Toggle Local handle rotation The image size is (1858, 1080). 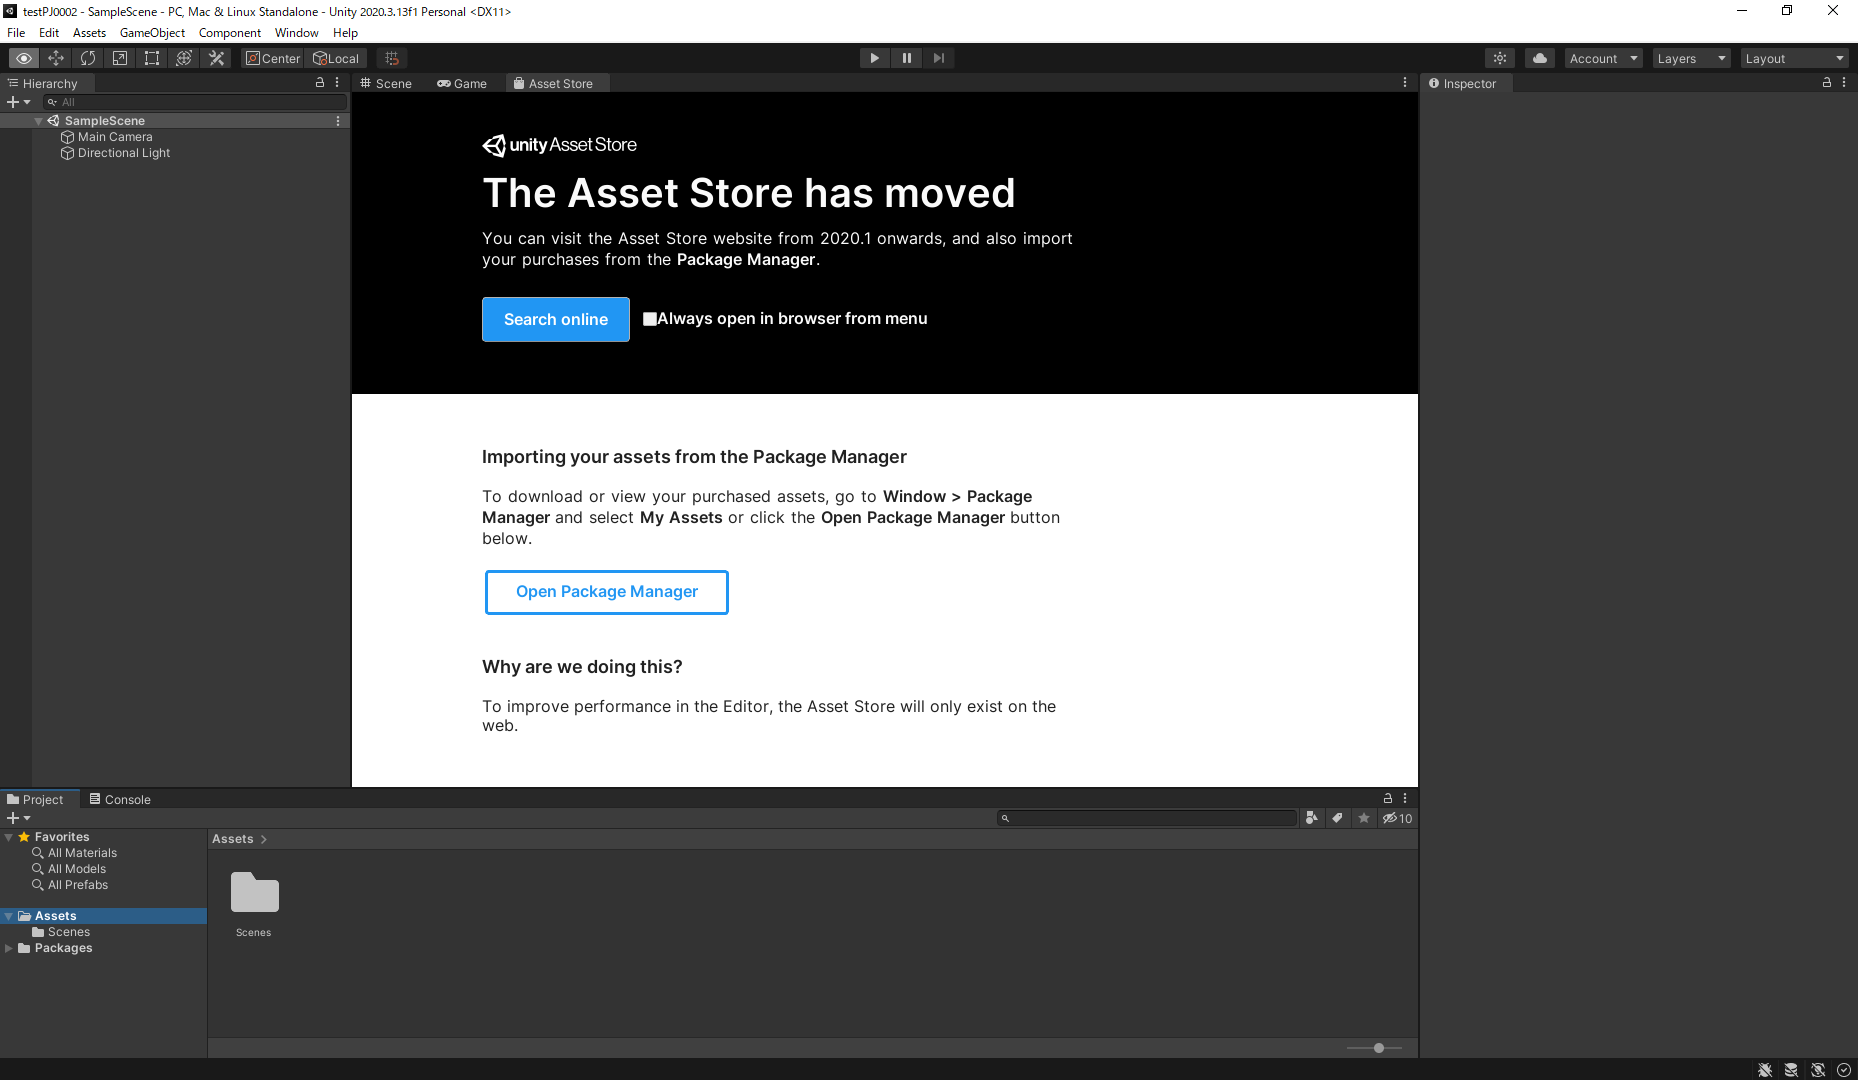(x=336, y=58)
